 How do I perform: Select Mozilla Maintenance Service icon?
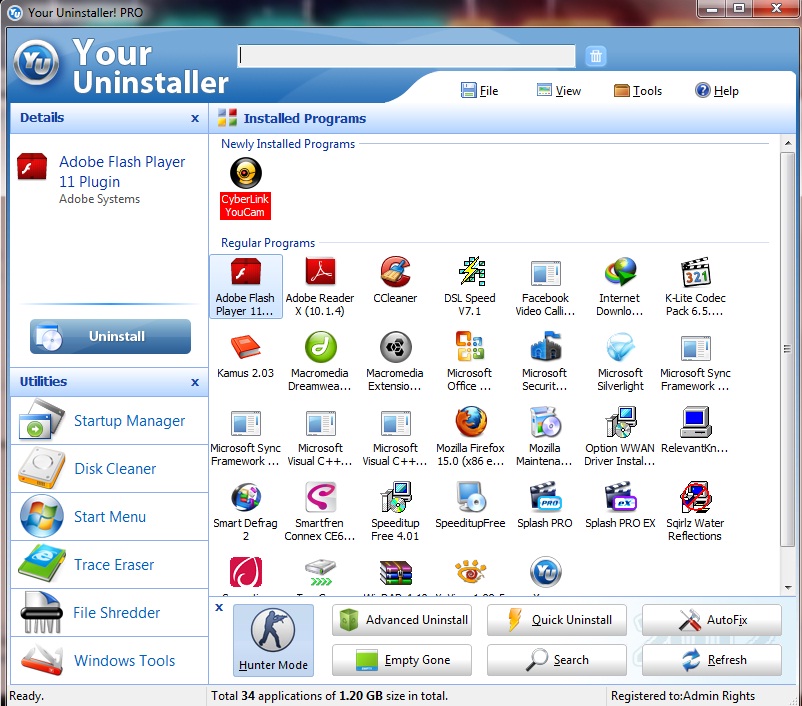[x=545, y=422]
